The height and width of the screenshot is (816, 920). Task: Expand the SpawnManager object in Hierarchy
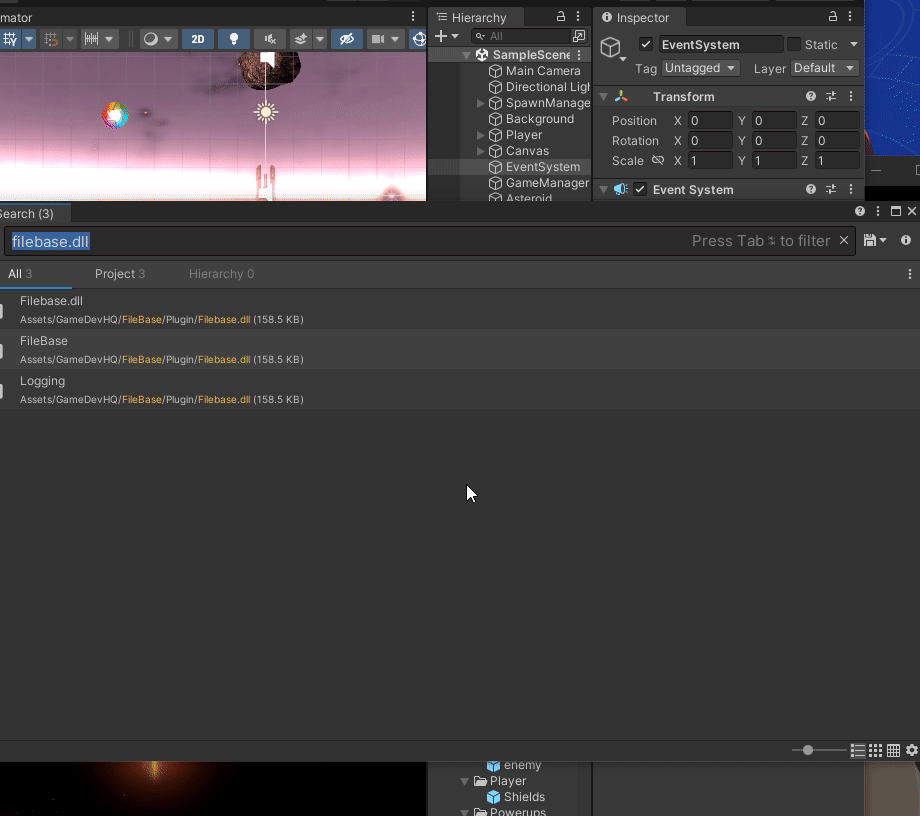click(x=481, y=103)
